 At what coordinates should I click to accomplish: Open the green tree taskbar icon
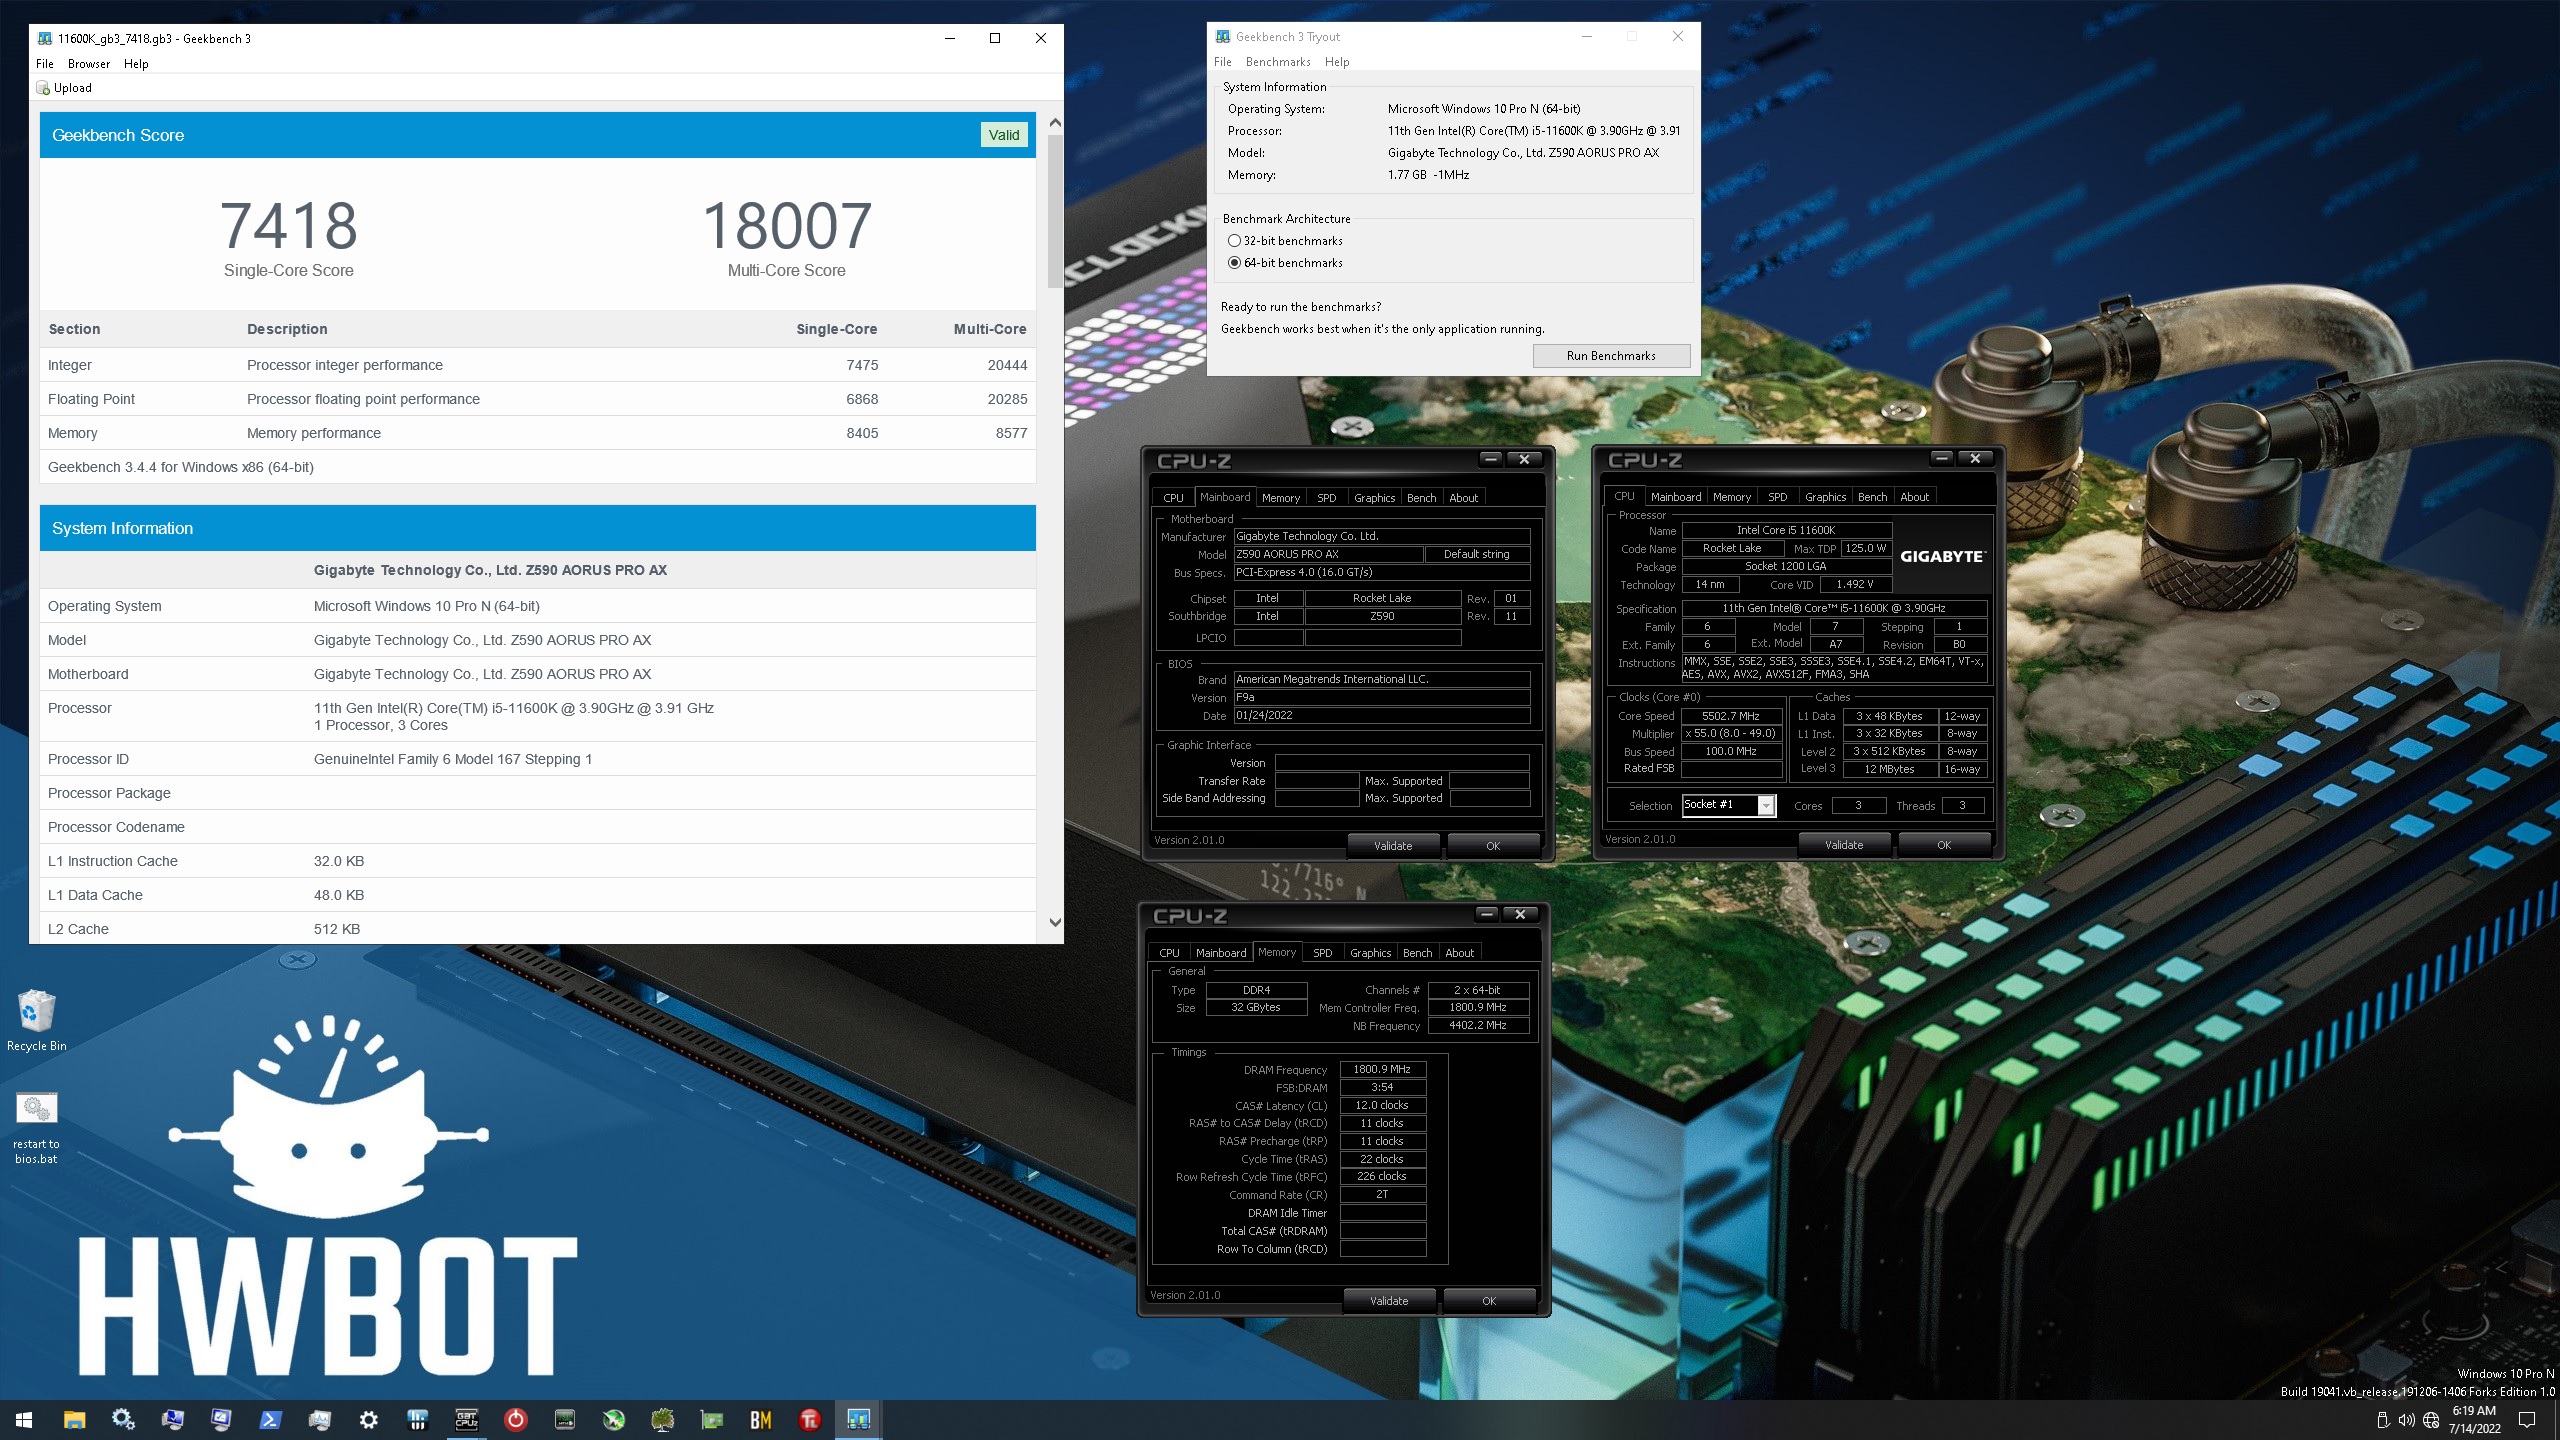tap(662, 1419)
